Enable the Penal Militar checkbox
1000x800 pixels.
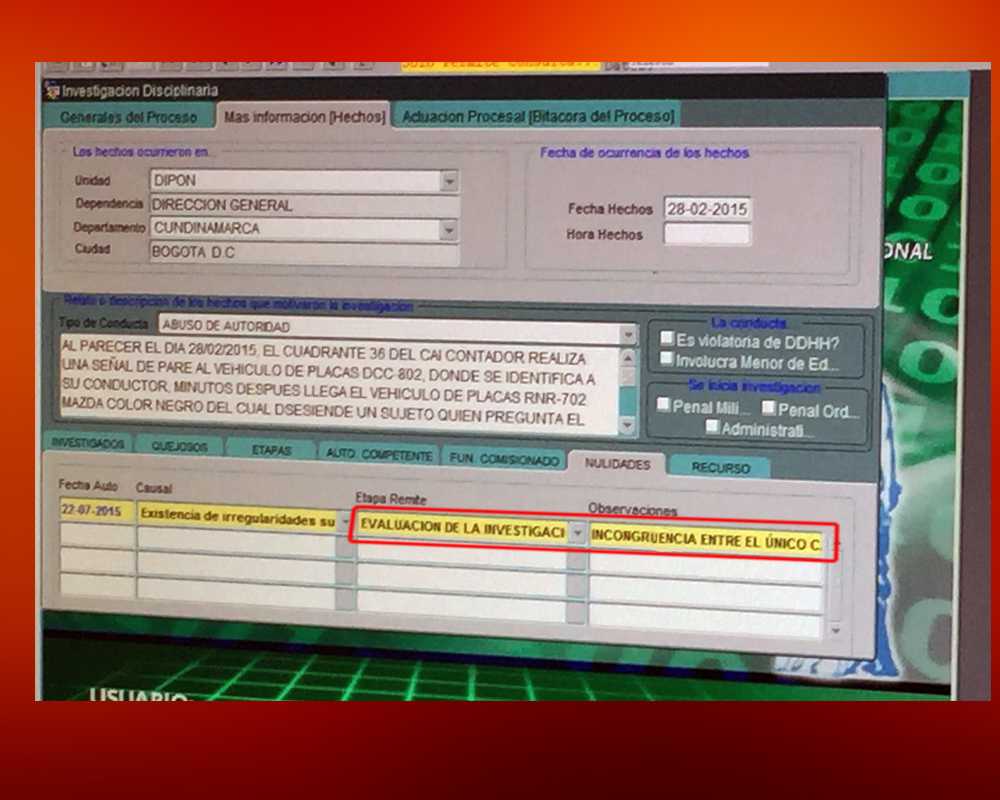point(663,406)
